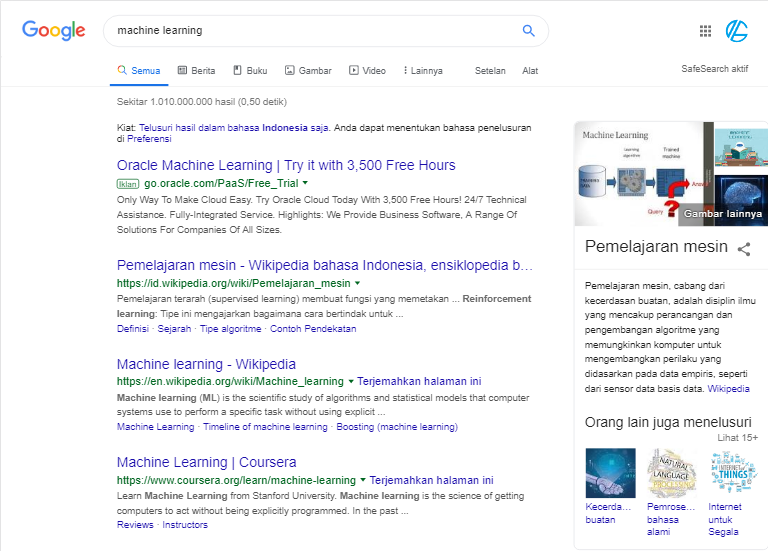Switch to the Gambar tab

click(x=308, y=71)
